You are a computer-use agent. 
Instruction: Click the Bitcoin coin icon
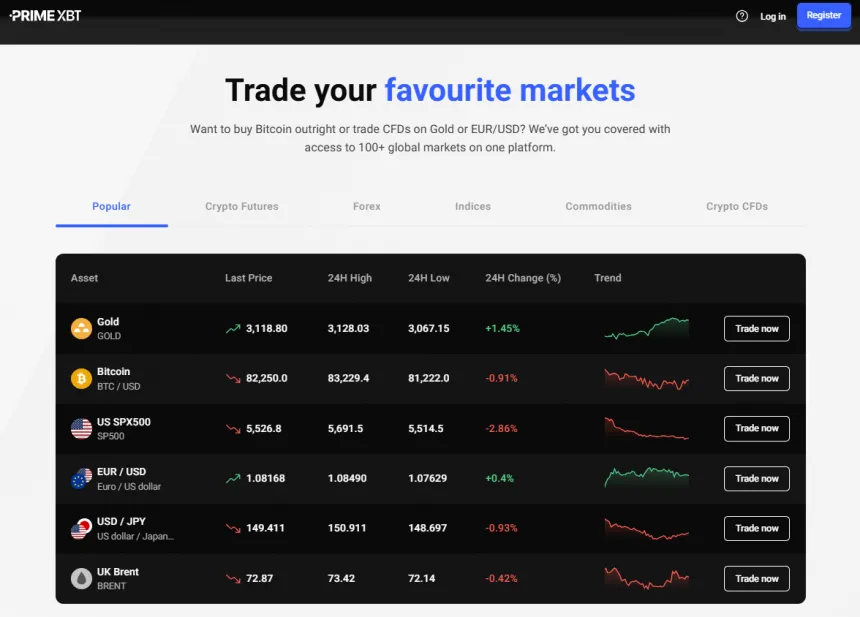[81, 379]
